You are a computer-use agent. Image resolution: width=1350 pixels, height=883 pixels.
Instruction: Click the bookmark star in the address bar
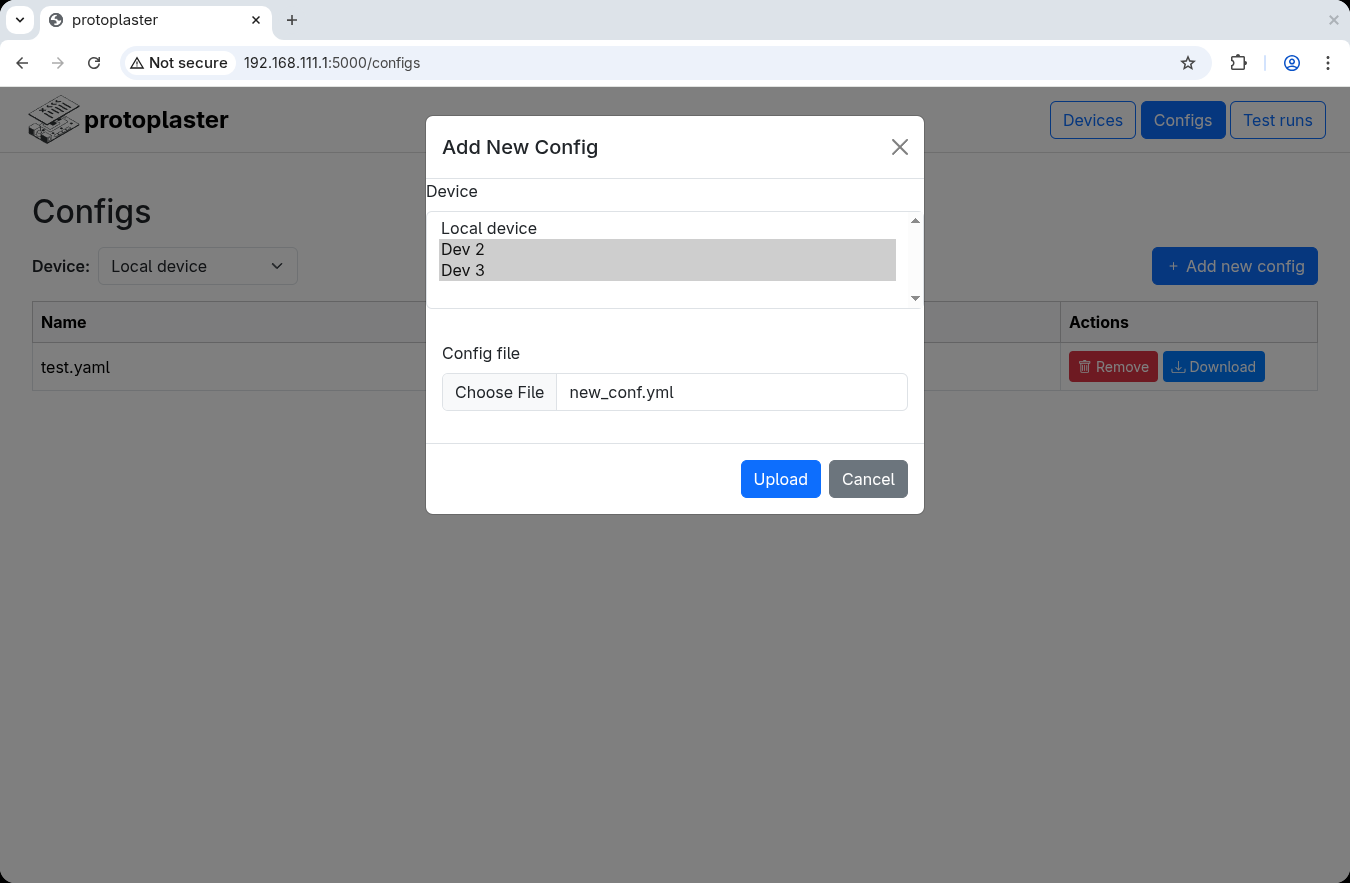(x=1188, y=62)
